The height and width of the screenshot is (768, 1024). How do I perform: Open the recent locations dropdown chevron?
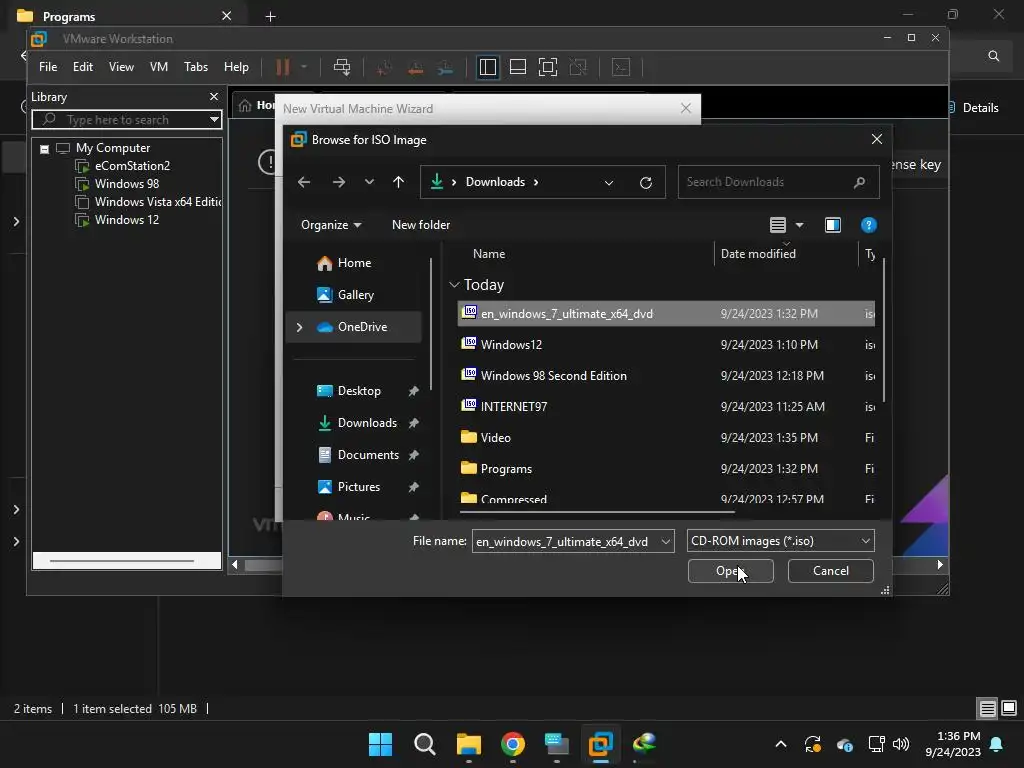pyautogui.click(x=369, y=182)
